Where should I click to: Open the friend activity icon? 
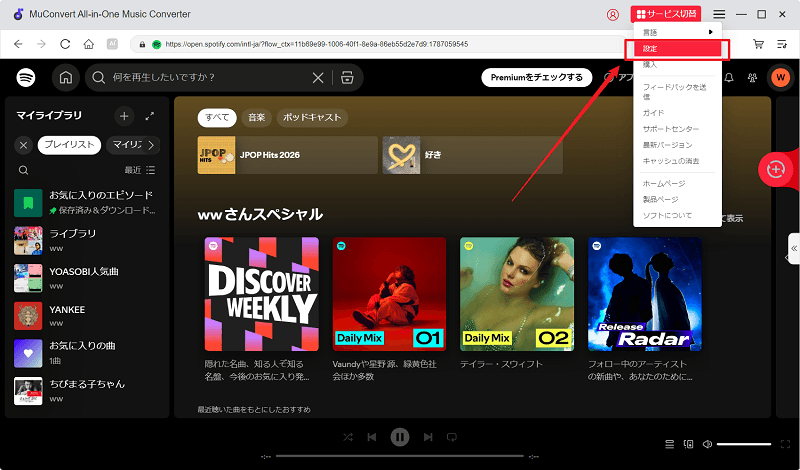[753, 78]
